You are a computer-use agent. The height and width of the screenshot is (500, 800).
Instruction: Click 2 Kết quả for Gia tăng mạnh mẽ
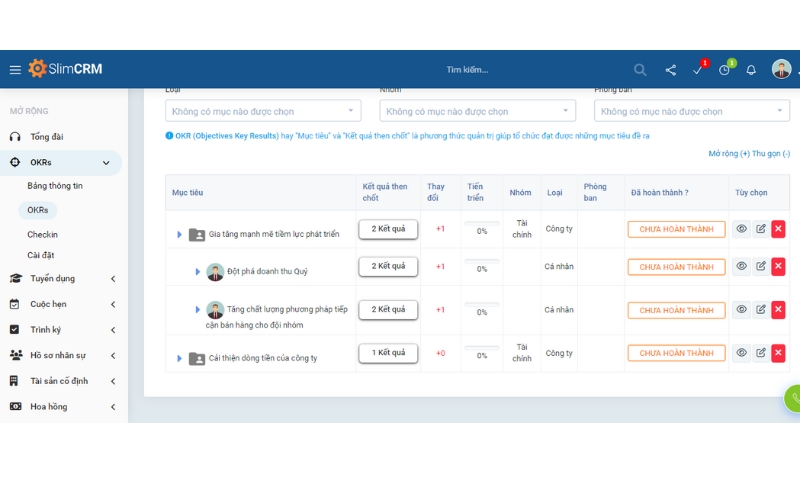coord(388,229)
